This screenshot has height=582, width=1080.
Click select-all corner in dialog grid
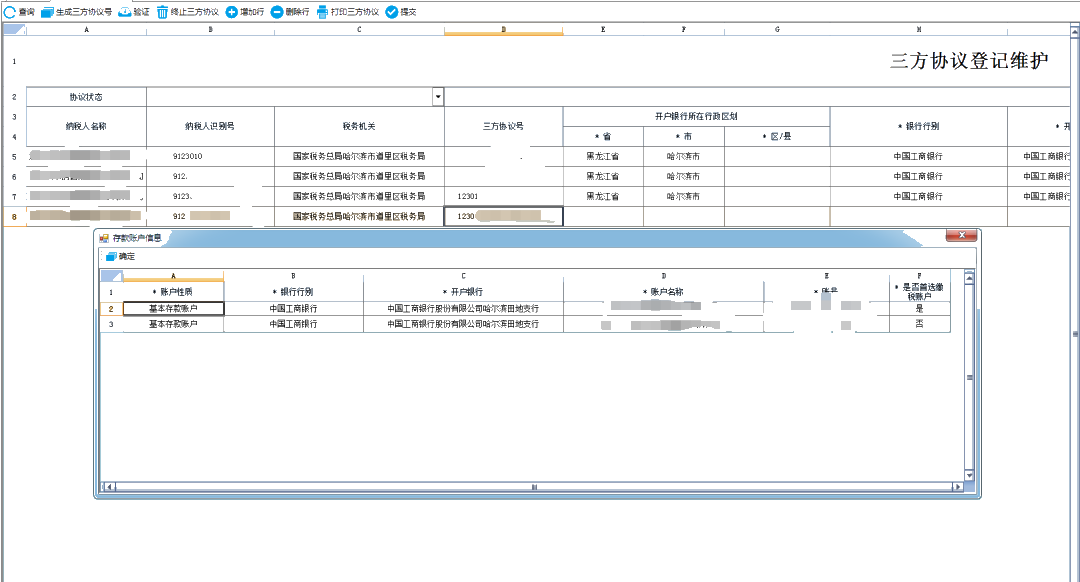(x=112, y=276)
